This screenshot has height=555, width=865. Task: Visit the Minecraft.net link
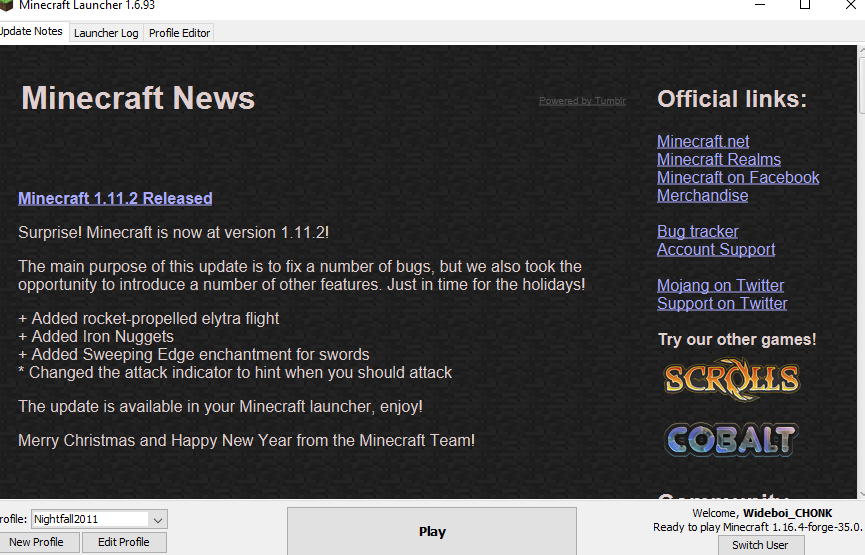click(x=703, y=141)
